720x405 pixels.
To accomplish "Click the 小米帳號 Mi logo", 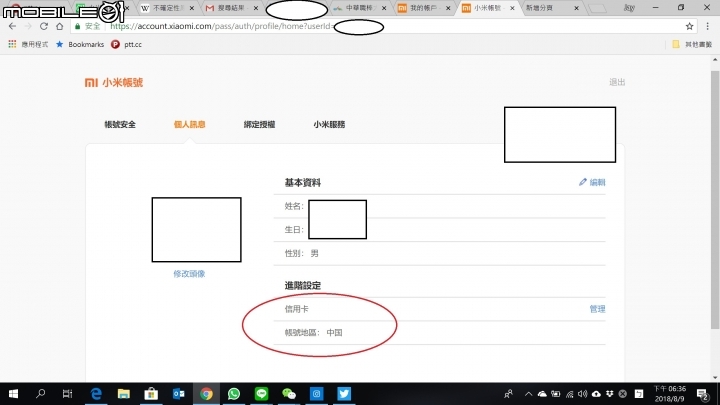I will [x=114, y=82].
